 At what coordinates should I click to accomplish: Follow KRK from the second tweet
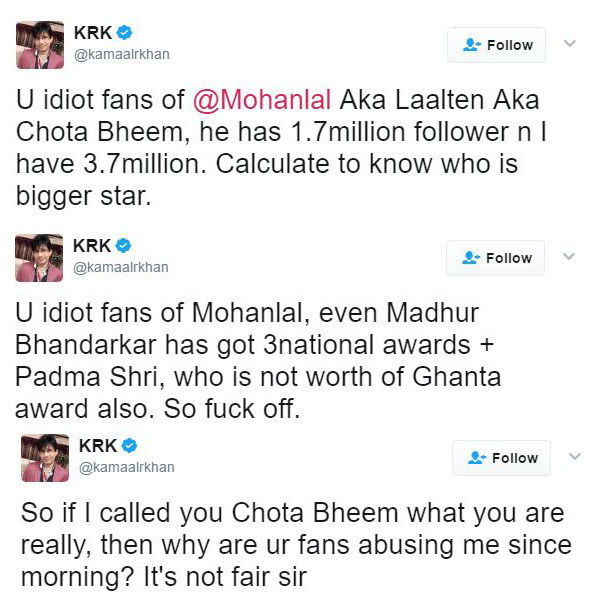[x=496, y=258]
